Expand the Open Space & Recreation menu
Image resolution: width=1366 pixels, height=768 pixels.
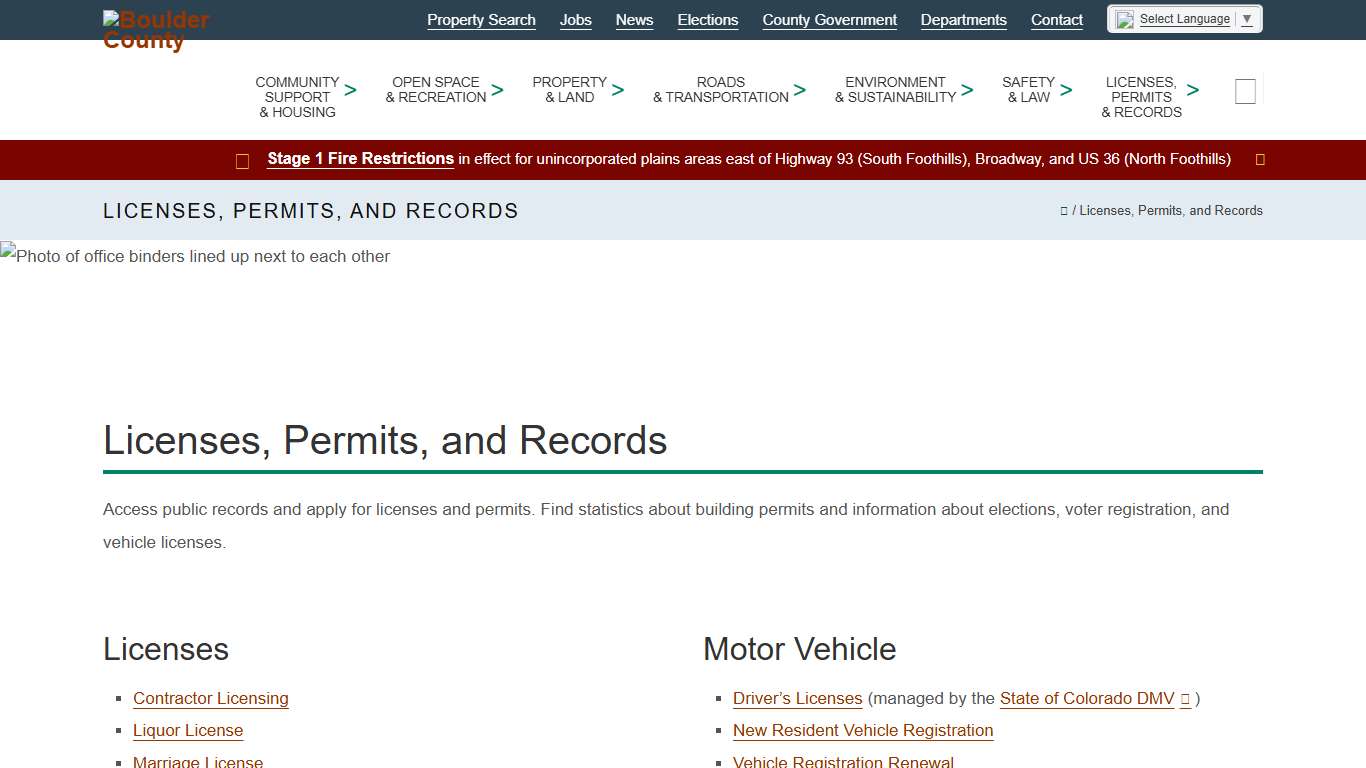(x=436, y=90)
